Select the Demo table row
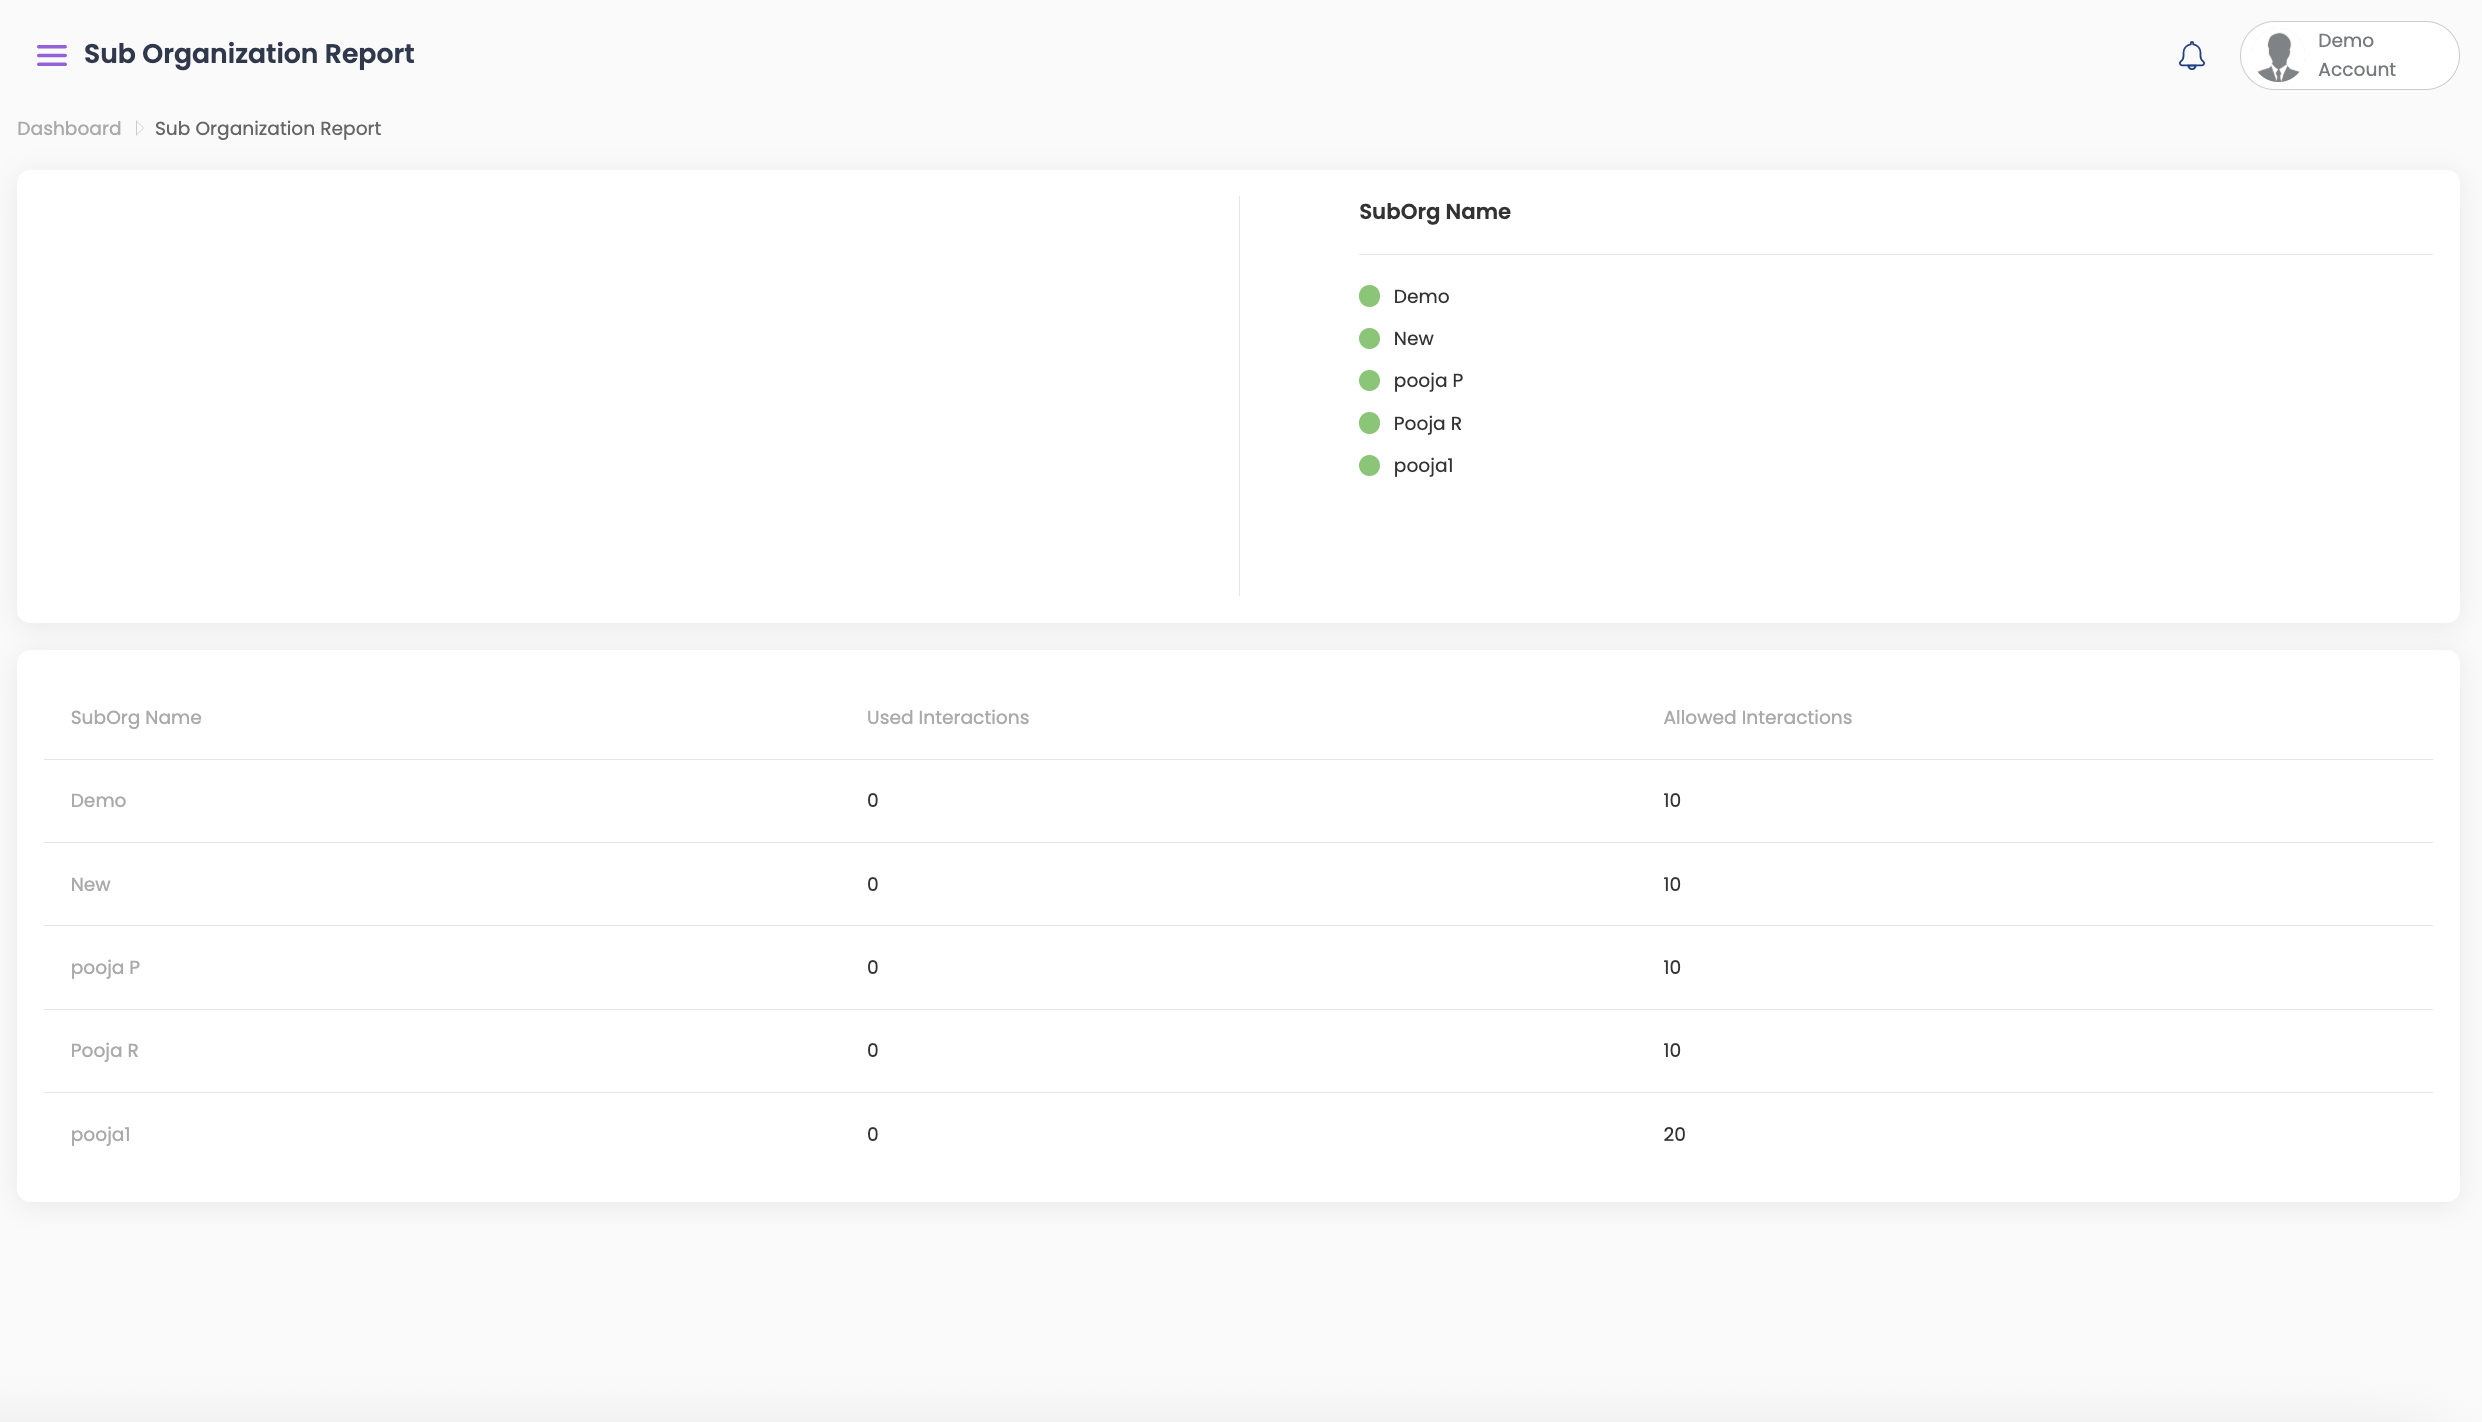The height and width of the screenshot is (1422, 2482). (98, 800)
